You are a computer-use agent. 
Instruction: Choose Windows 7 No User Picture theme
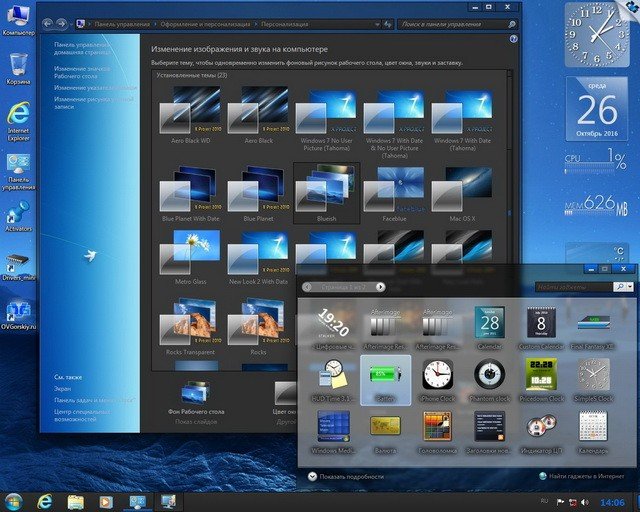[x=326, y=118]
